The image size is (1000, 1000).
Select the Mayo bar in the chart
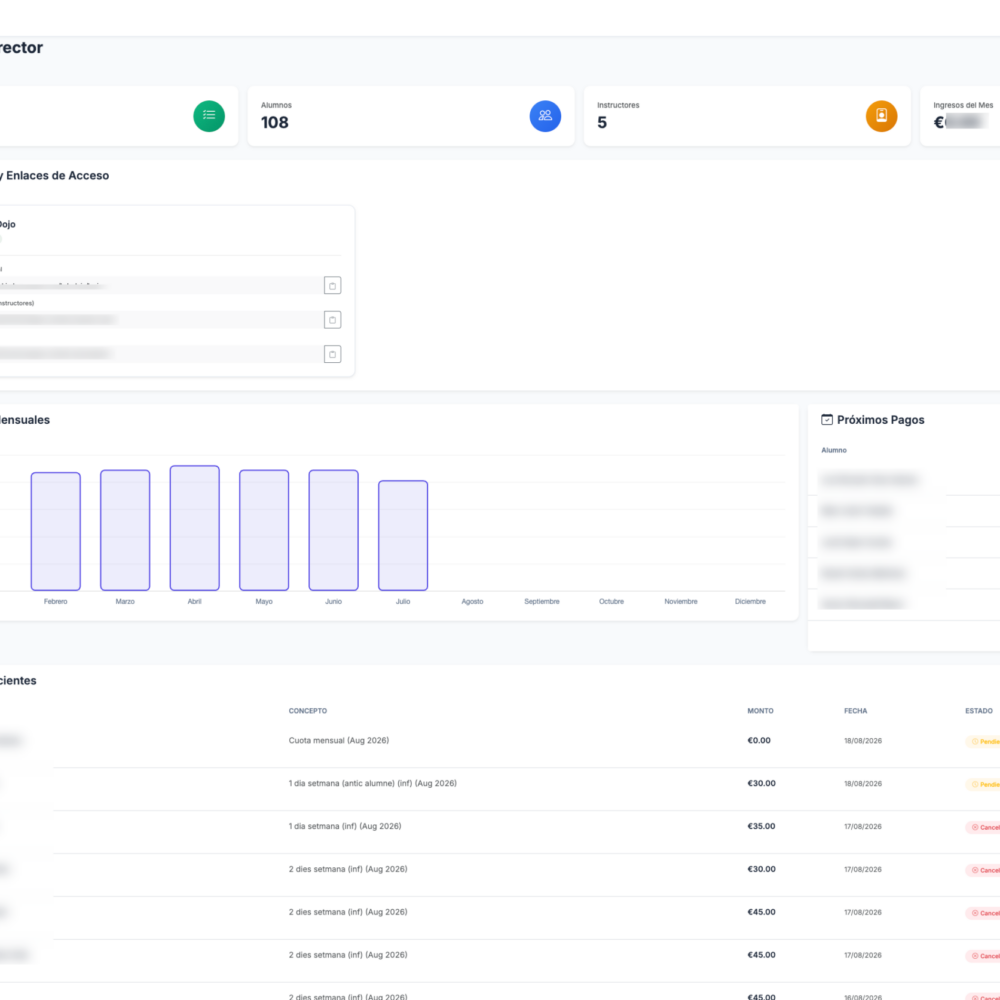pos(264,530)
